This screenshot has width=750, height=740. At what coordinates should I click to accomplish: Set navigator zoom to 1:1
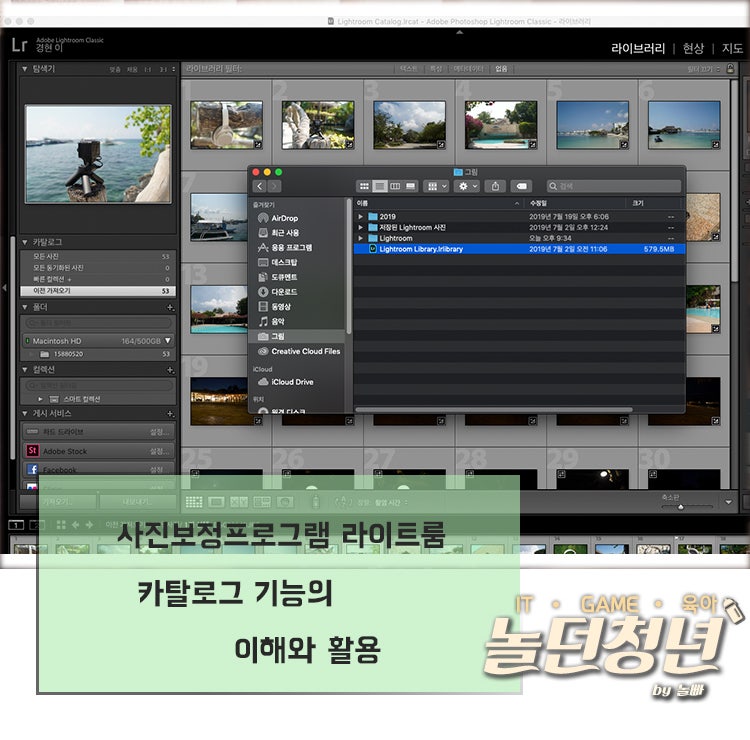148,69
